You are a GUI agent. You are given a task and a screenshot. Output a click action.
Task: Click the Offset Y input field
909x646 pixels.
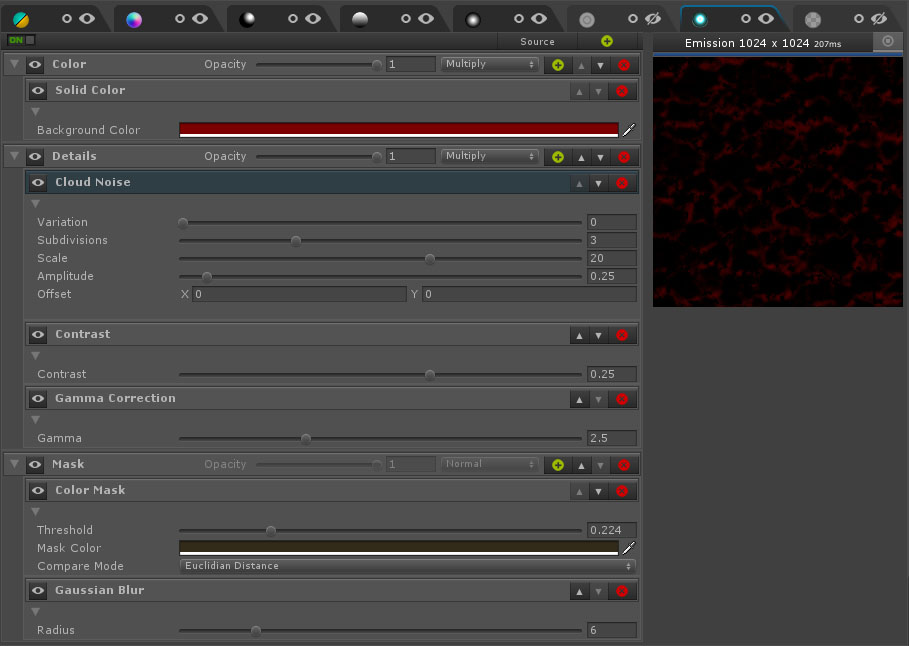tap(529, 294)
